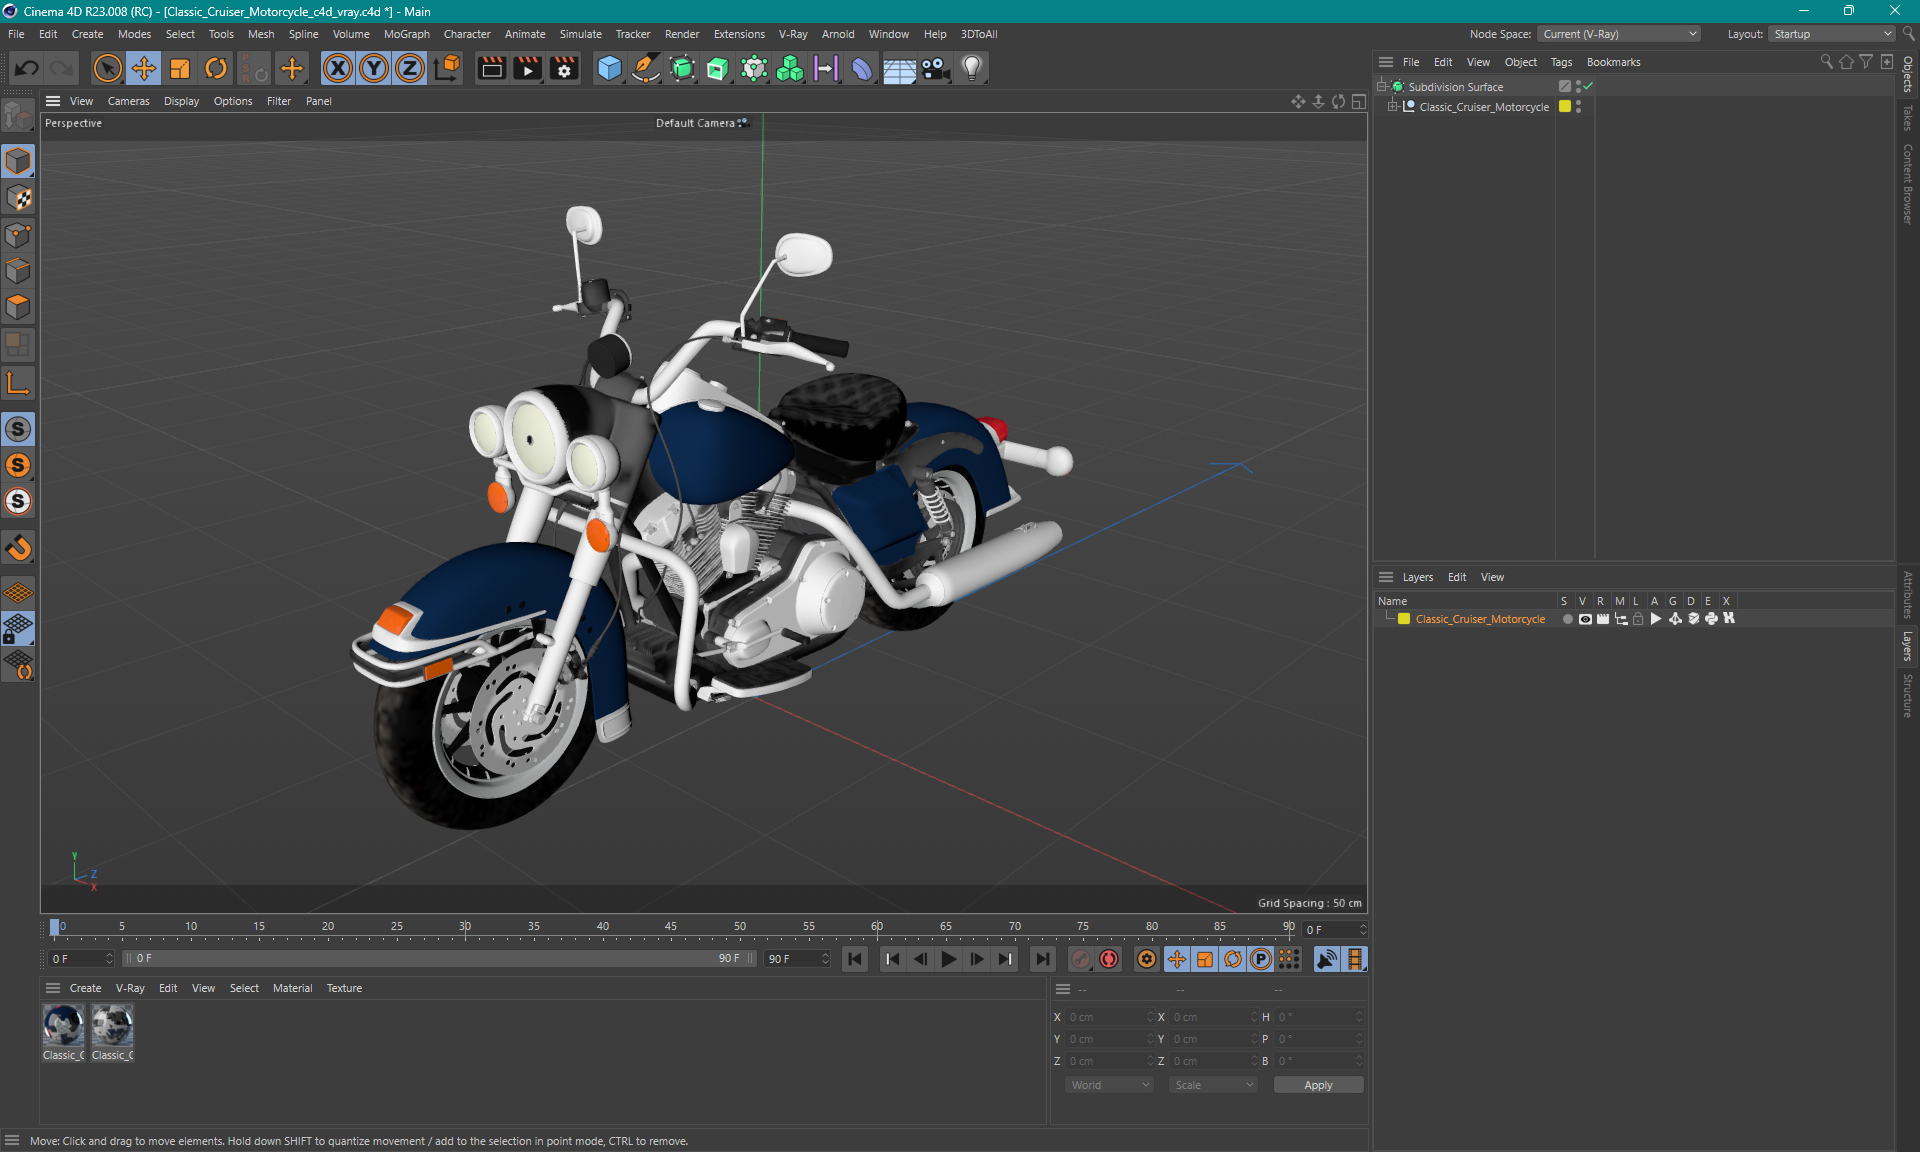The image size is (1920, 1152).
Task: Open the Layout Startup dropdown
Action: 1831,34
